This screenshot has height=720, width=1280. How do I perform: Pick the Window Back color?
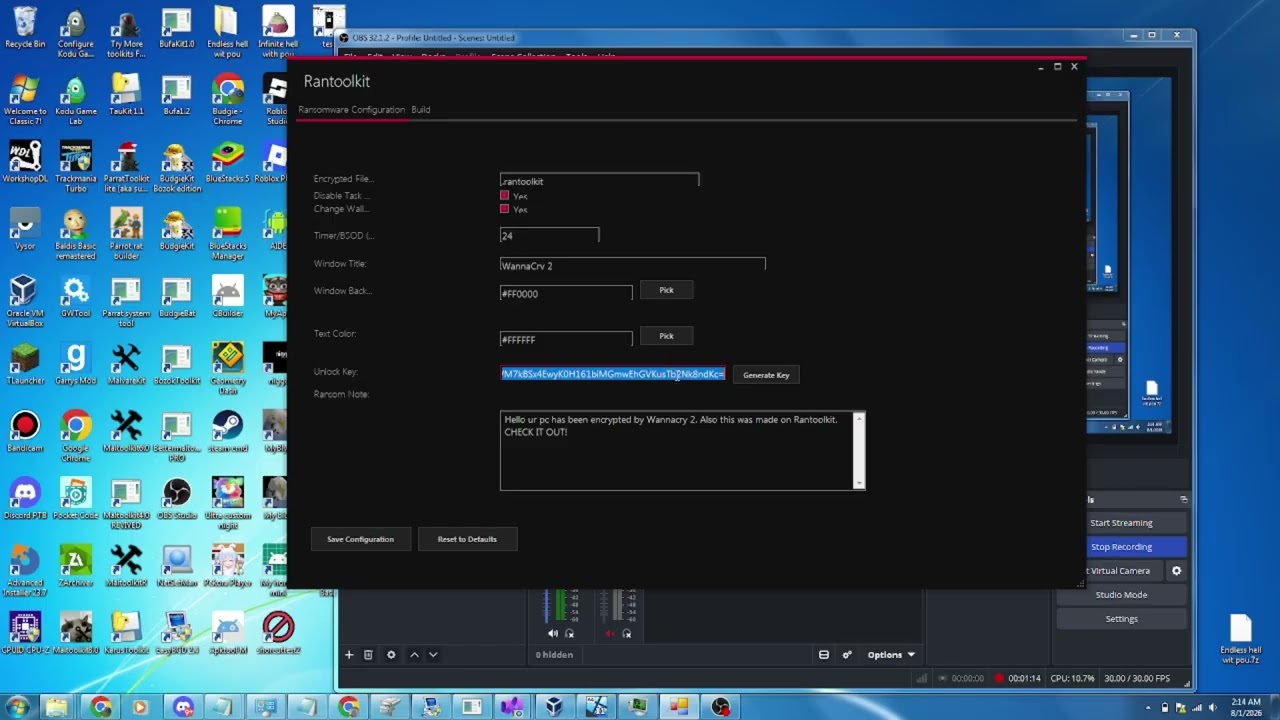pyautogui.click(x=666, y=290)
